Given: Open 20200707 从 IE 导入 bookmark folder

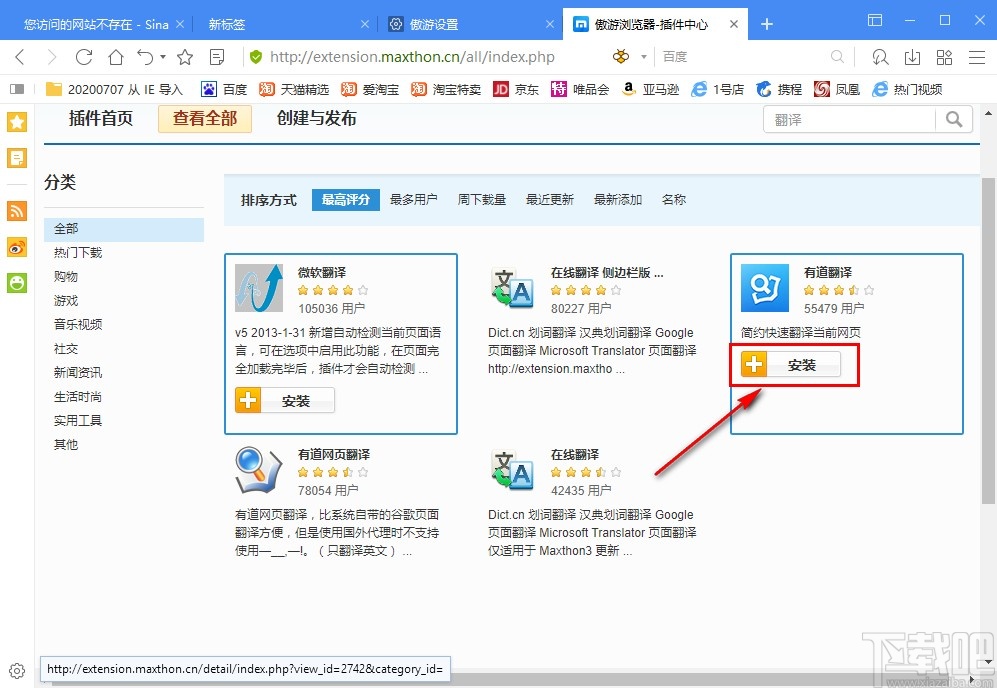Looking at the screenshot, I should [x=114, y=89].
